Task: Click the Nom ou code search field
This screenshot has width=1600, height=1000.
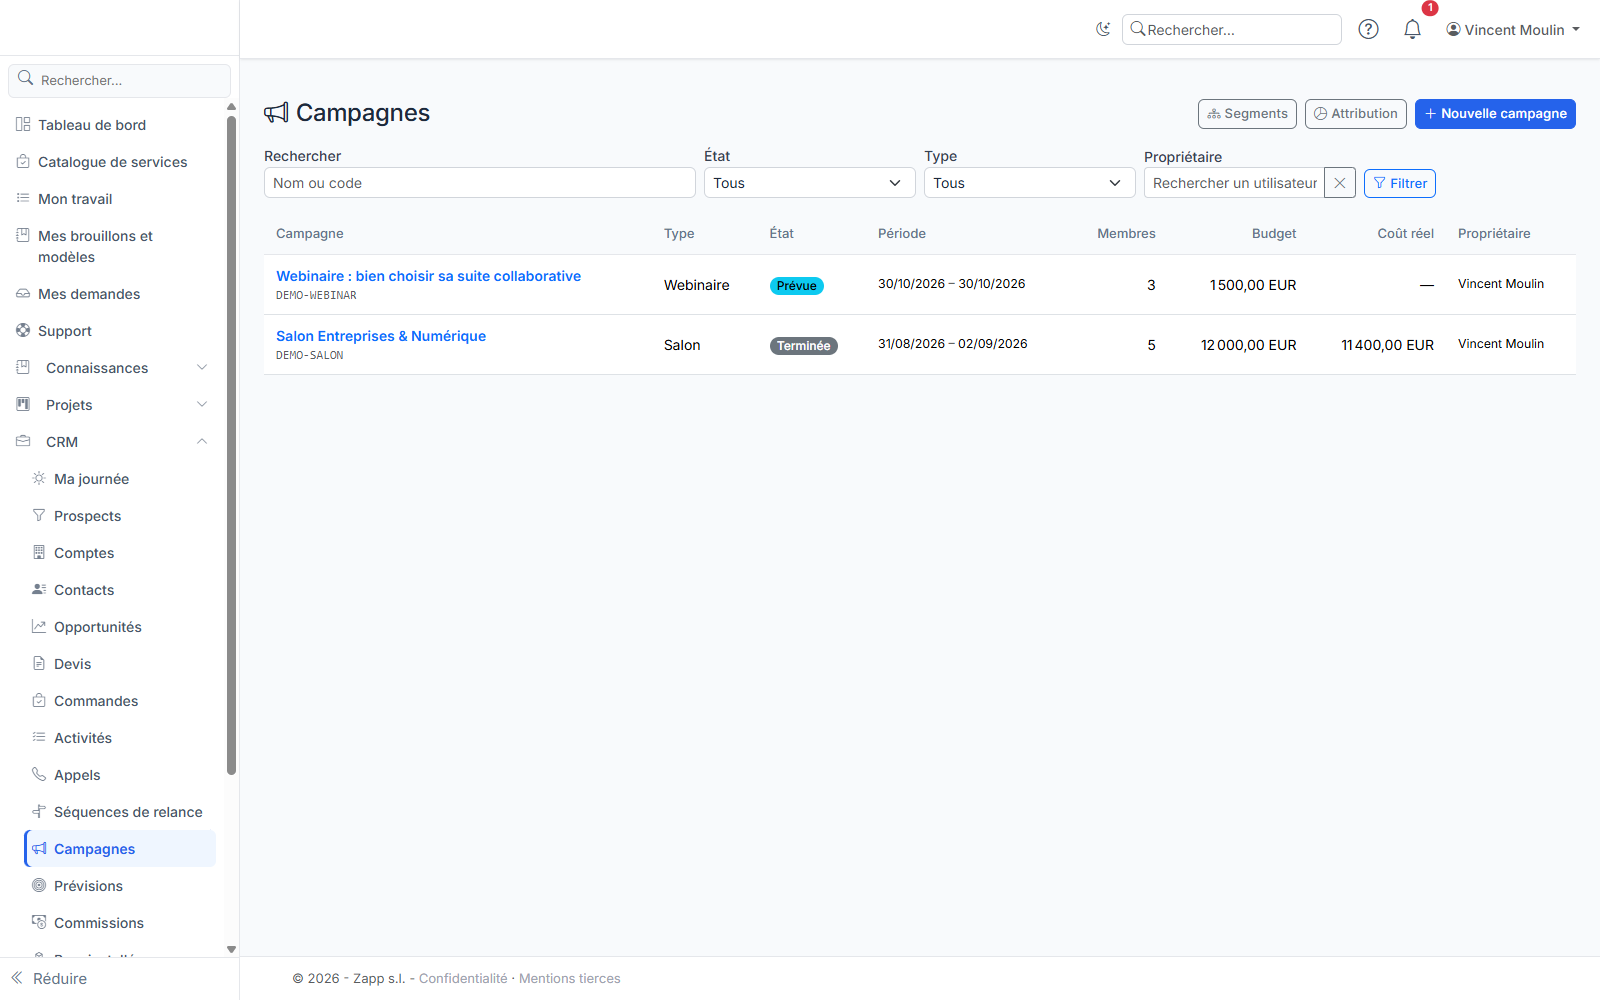Action: coord(479,183)
